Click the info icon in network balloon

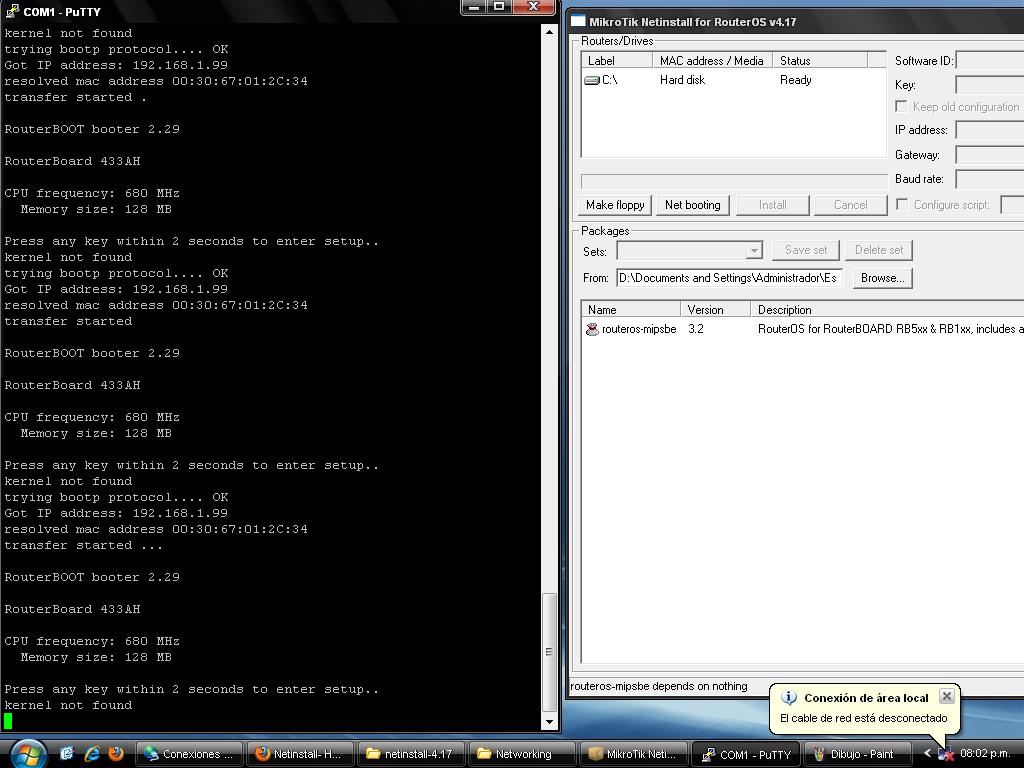point(788,697)
